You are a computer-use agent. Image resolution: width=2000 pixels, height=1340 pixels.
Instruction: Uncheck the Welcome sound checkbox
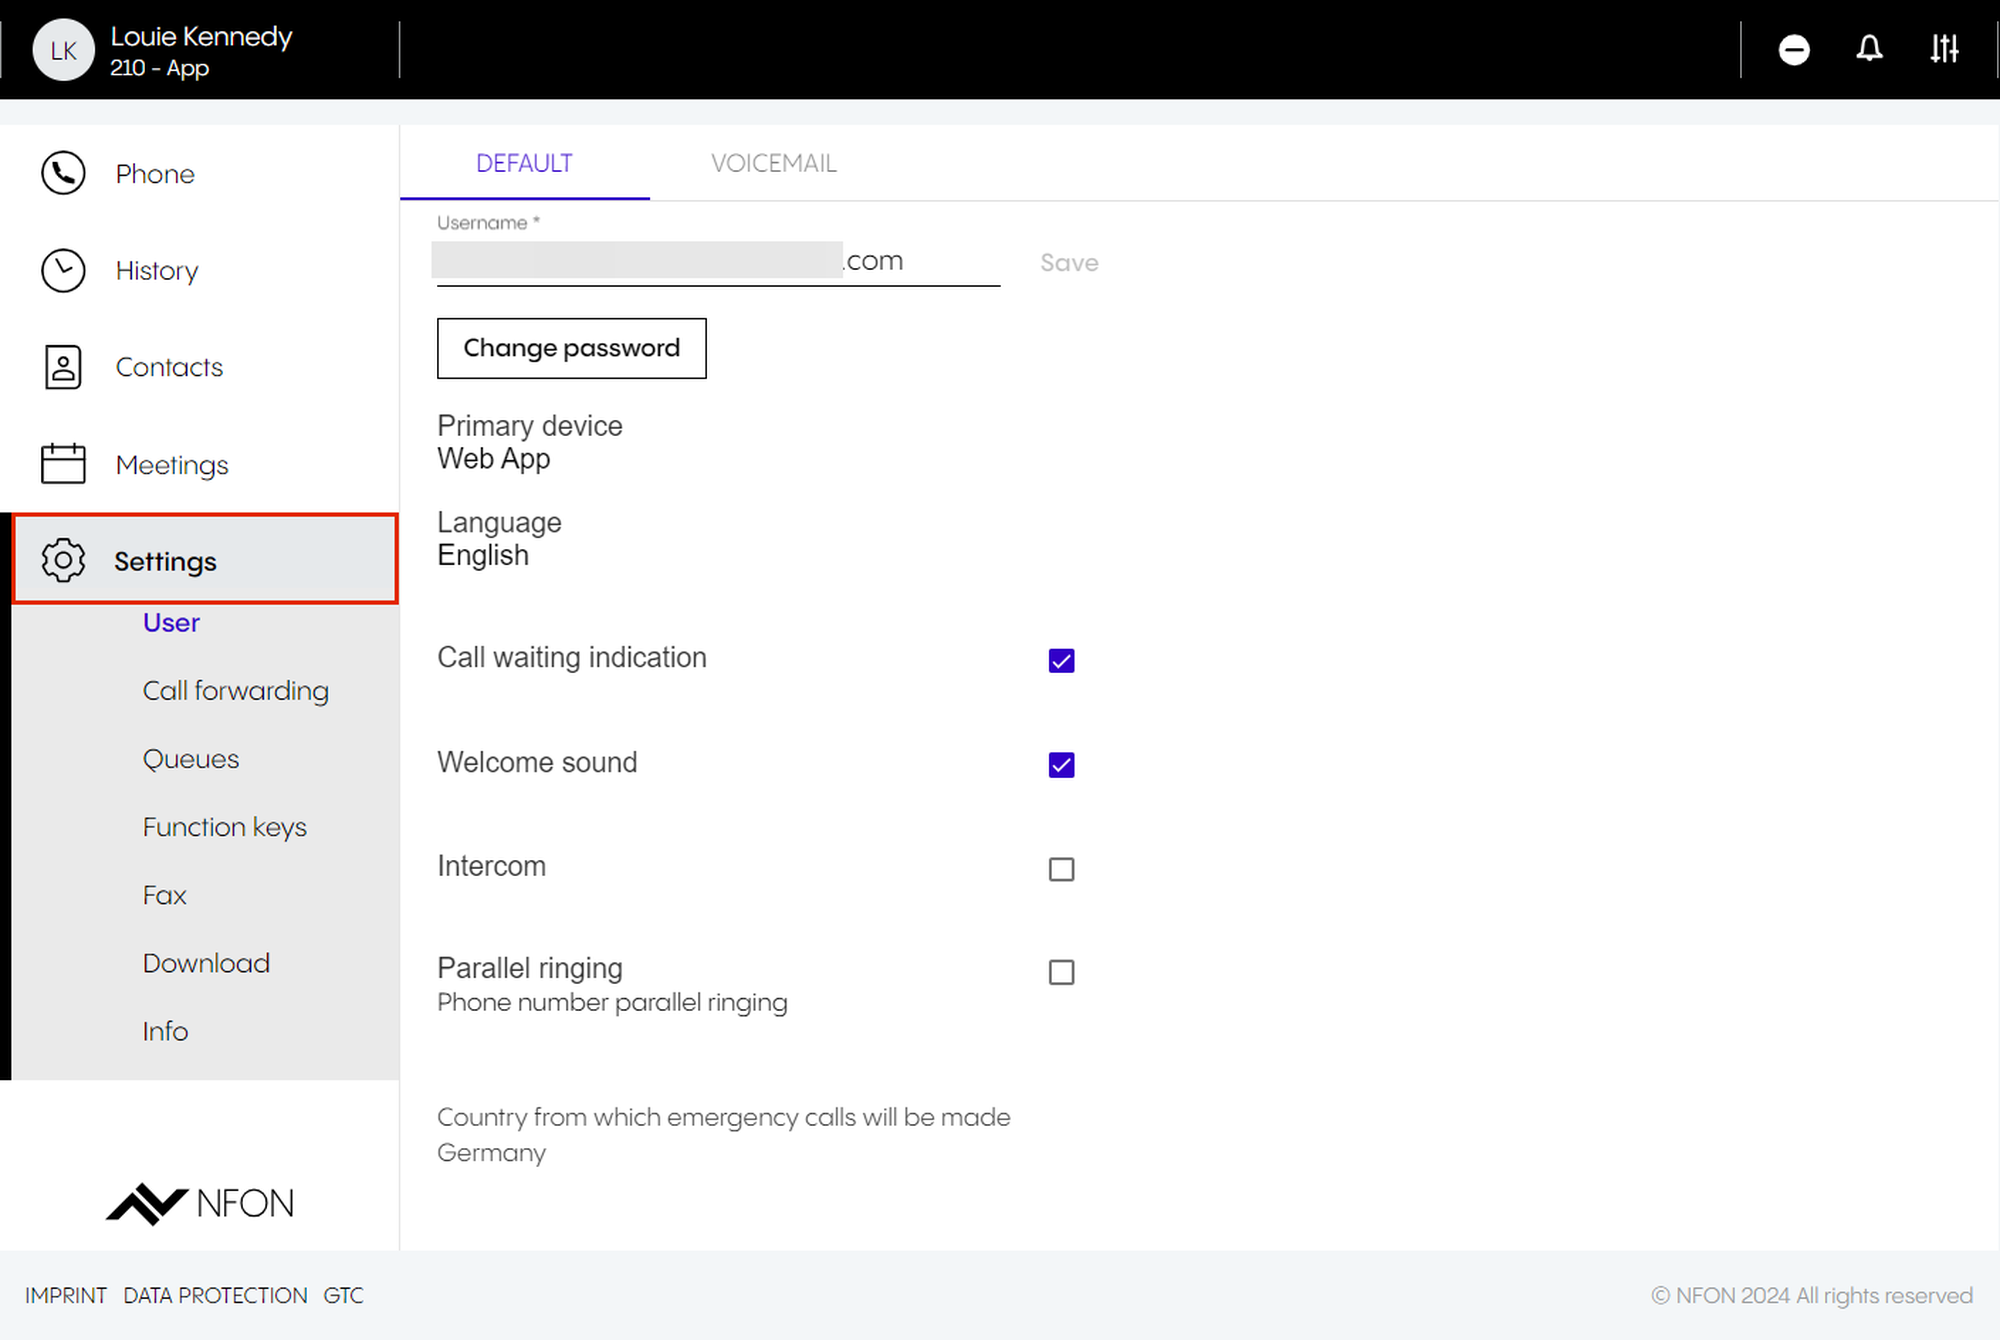[1061, 765]
